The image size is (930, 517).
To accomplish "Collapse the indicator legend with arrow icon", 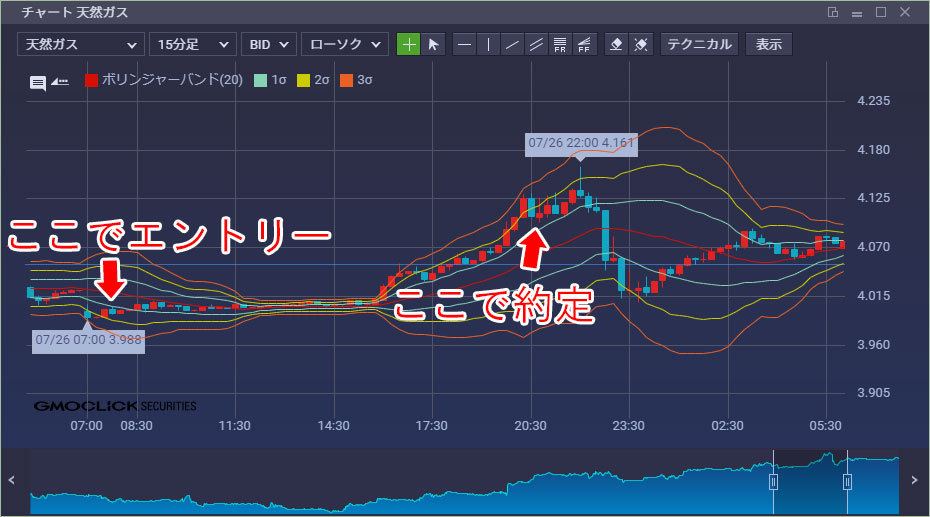I will tap(60, 81).
